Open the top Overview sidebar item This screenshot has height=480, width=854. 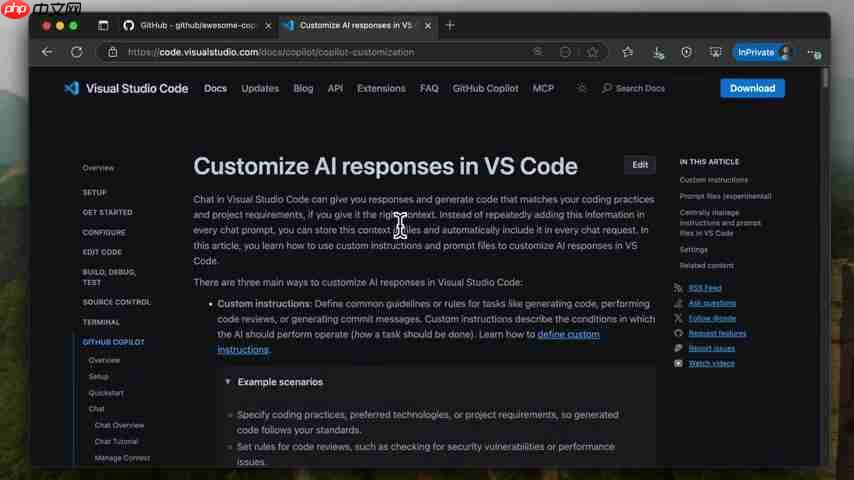[98, 168]
